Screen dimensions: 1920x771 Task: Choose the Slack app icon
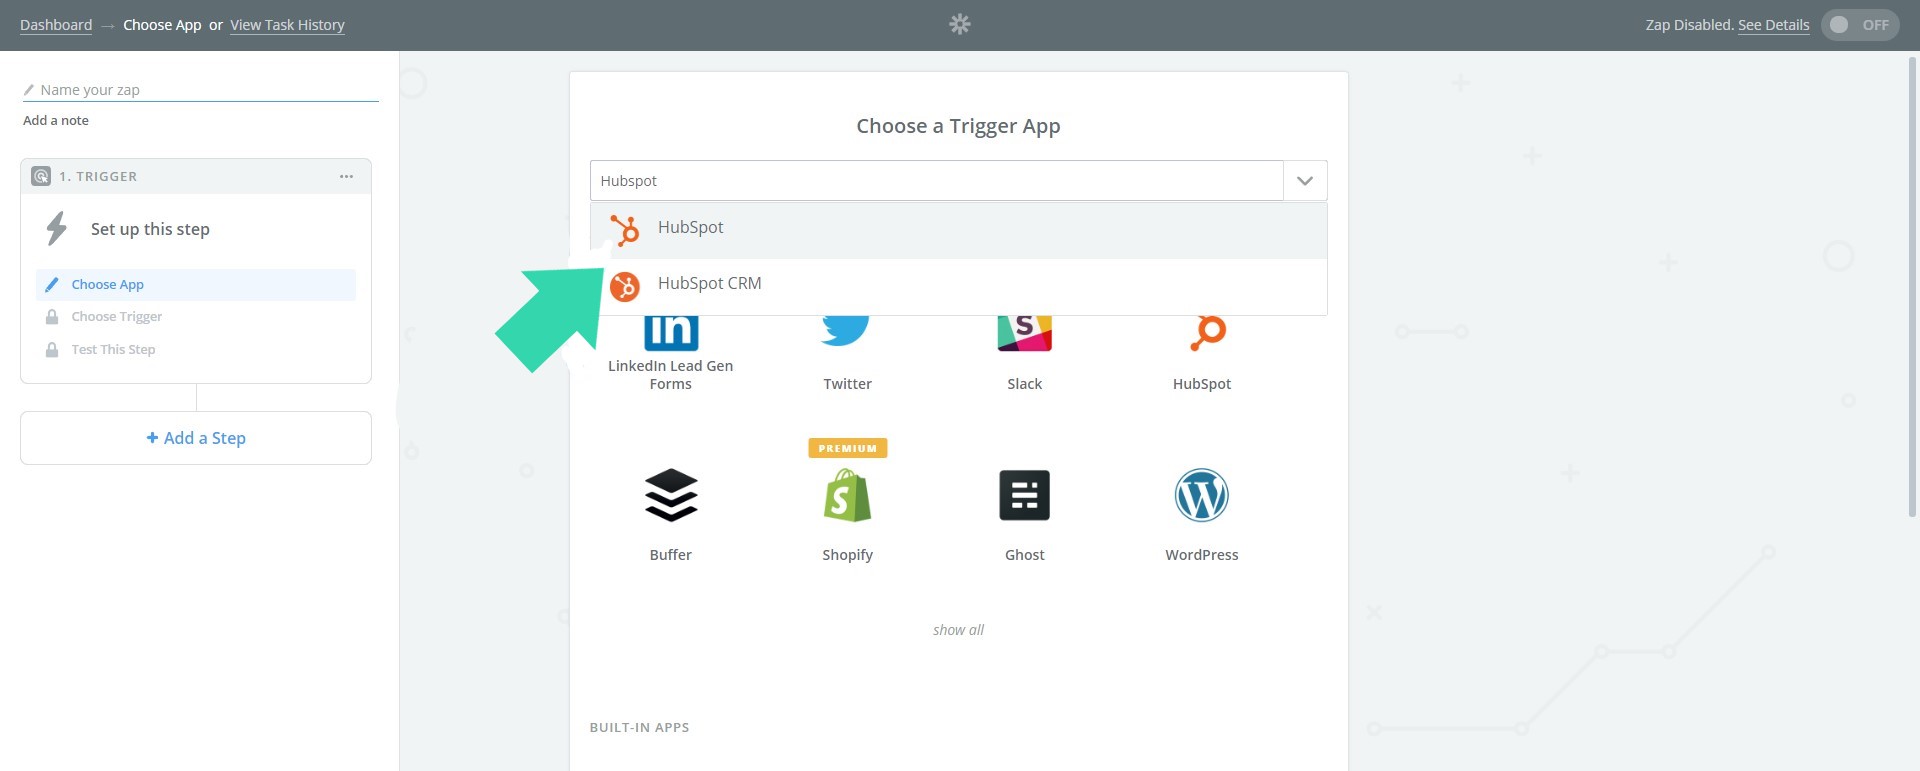tap(1024, 330)
